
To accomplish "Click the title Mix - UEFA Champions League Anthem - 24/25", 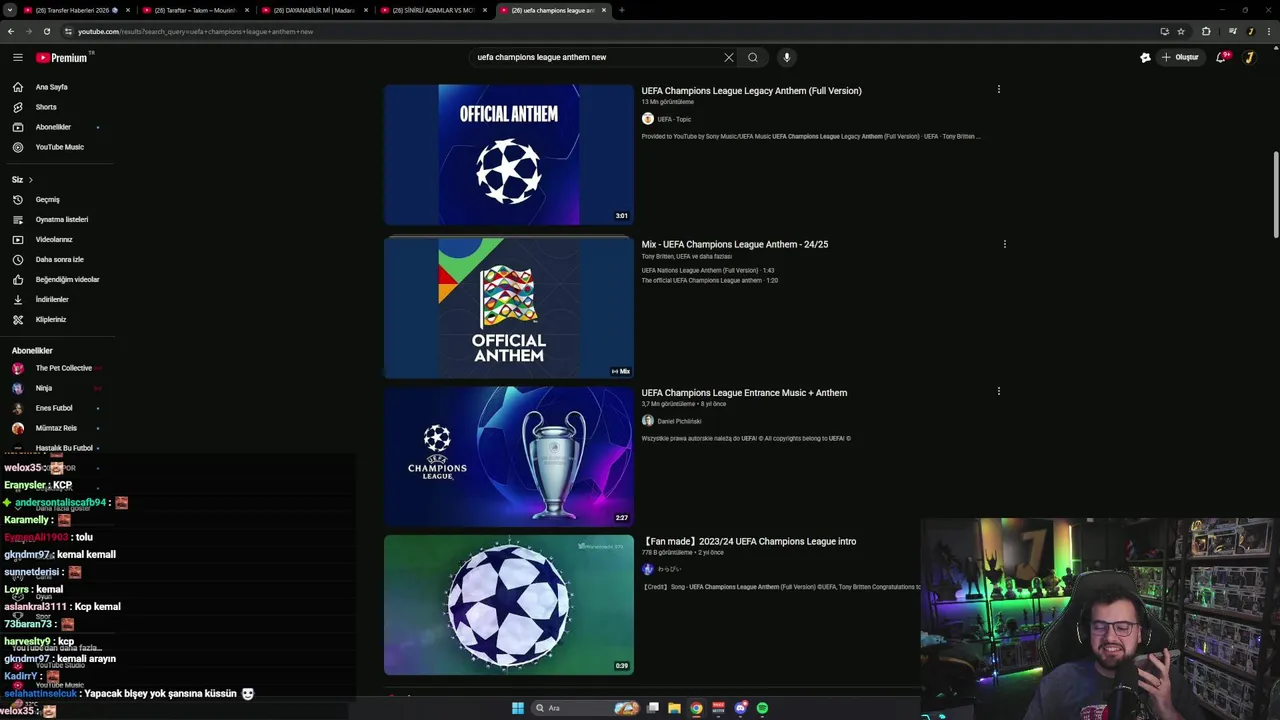I will 735,244.
